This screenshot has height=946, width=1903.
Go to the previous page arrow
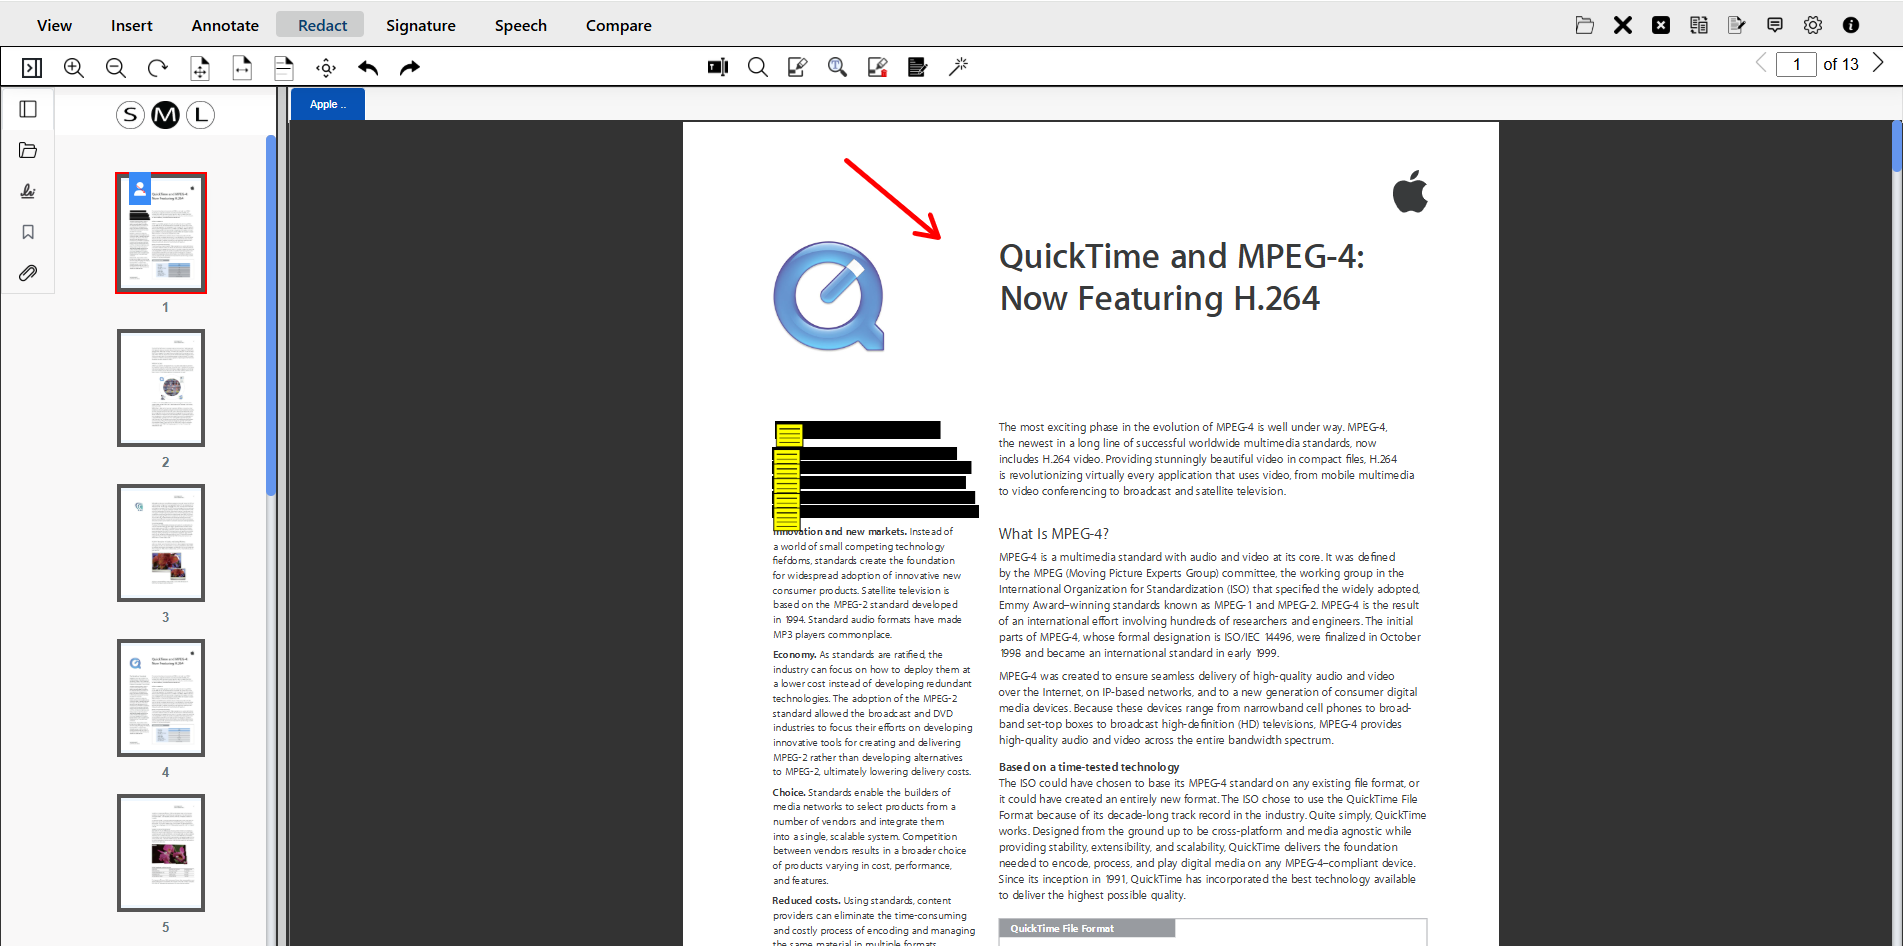(x=1761, y=63)
